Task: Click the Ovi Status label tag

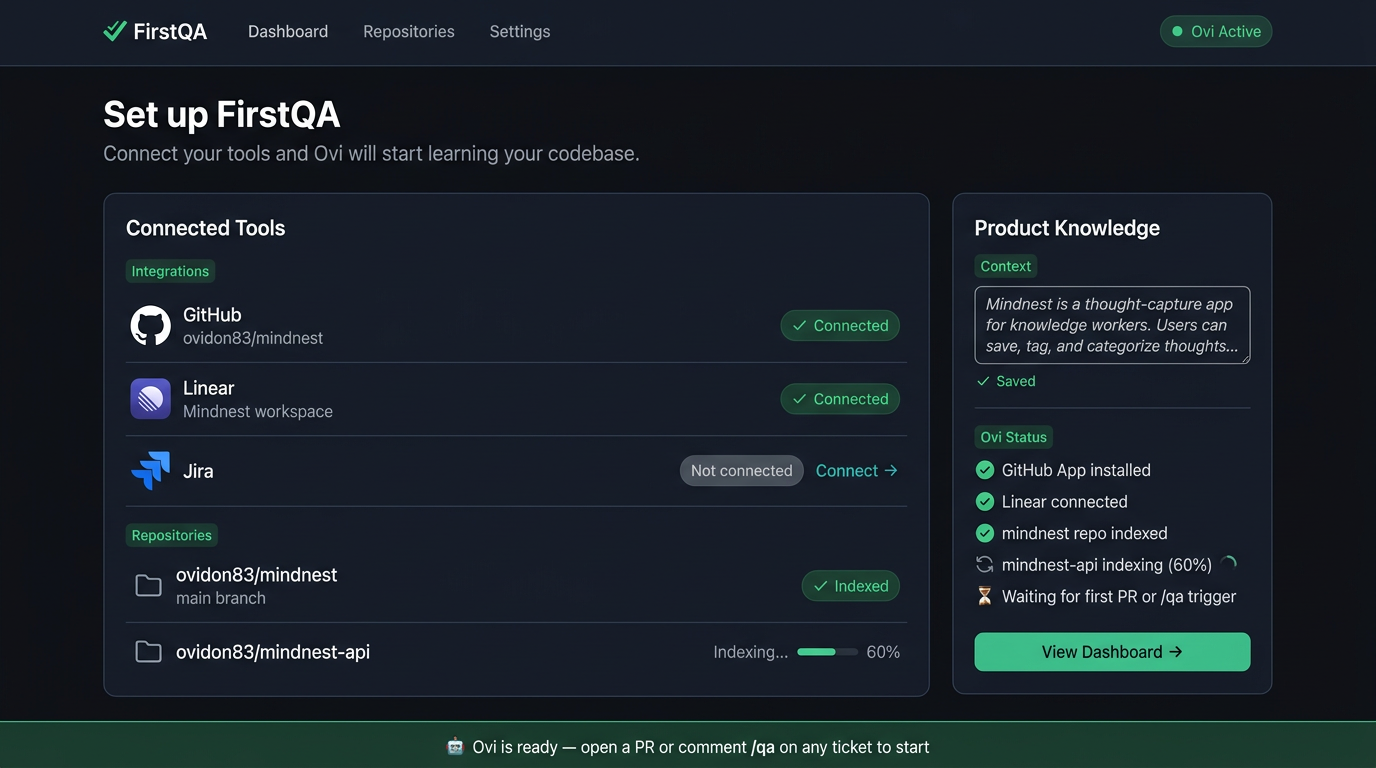Action: click(x=1013, y=437)
